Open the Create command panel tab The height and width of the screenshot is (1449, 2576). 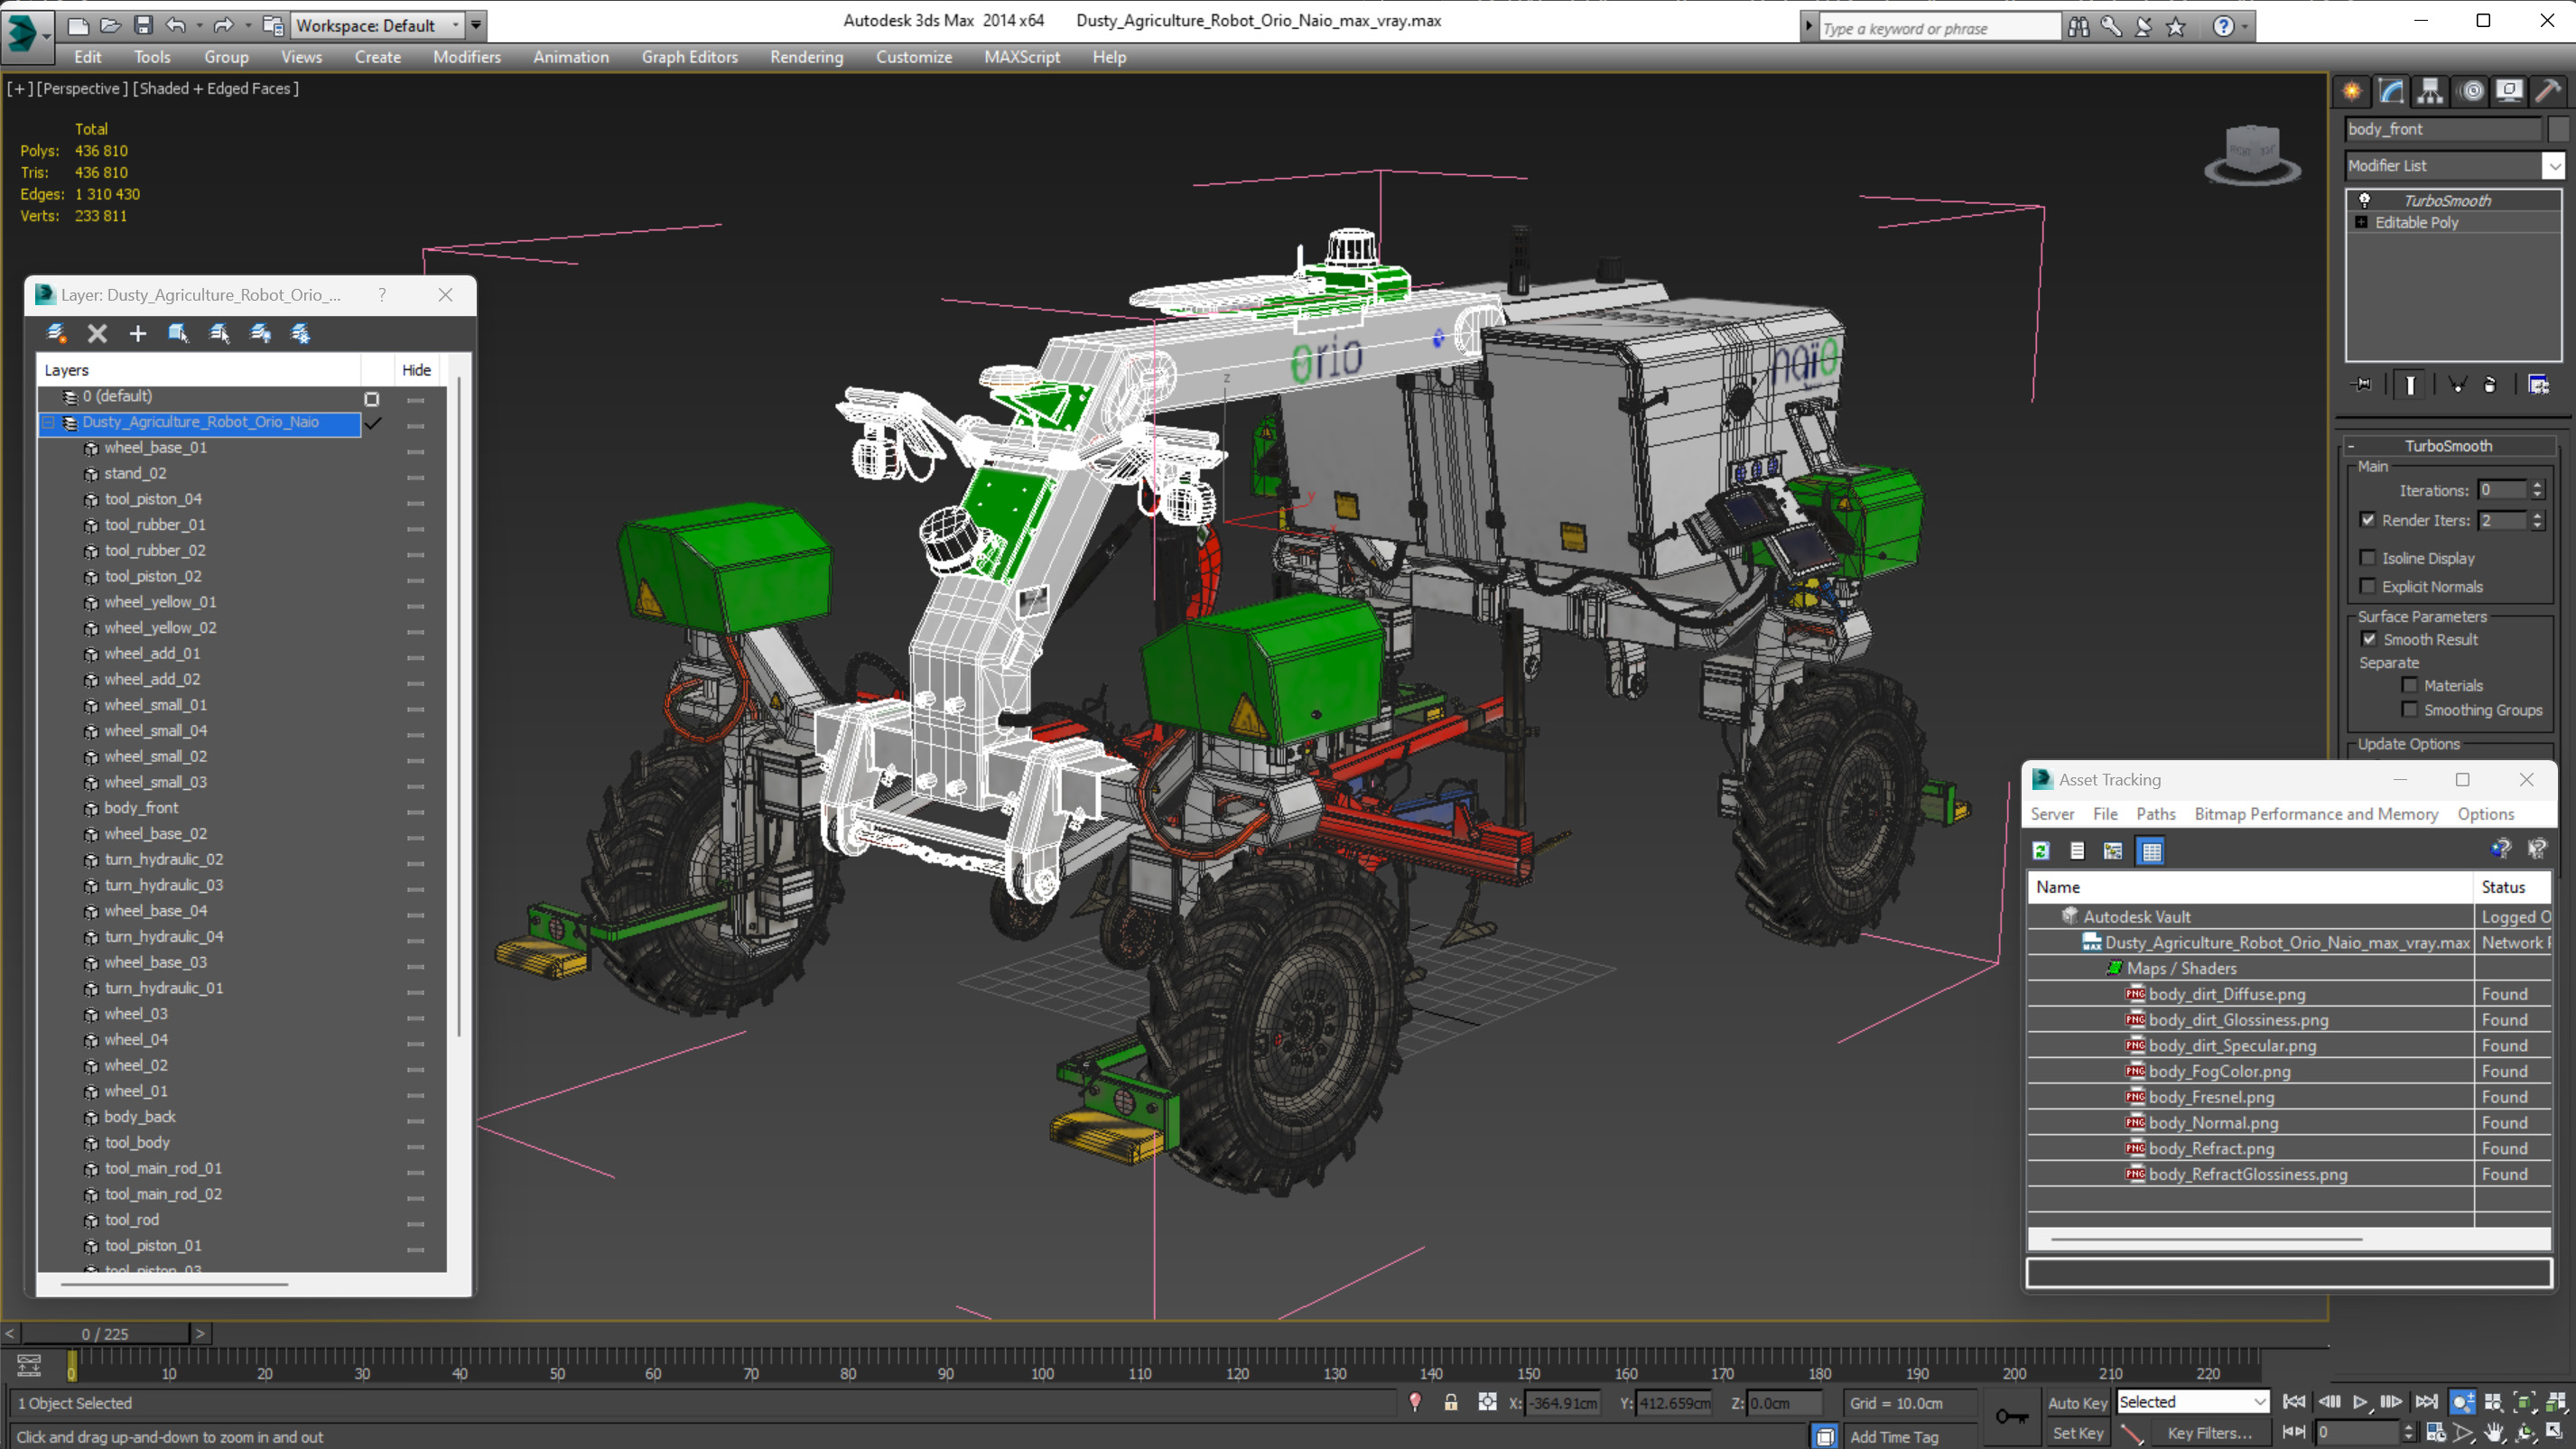click(2352, 91)
